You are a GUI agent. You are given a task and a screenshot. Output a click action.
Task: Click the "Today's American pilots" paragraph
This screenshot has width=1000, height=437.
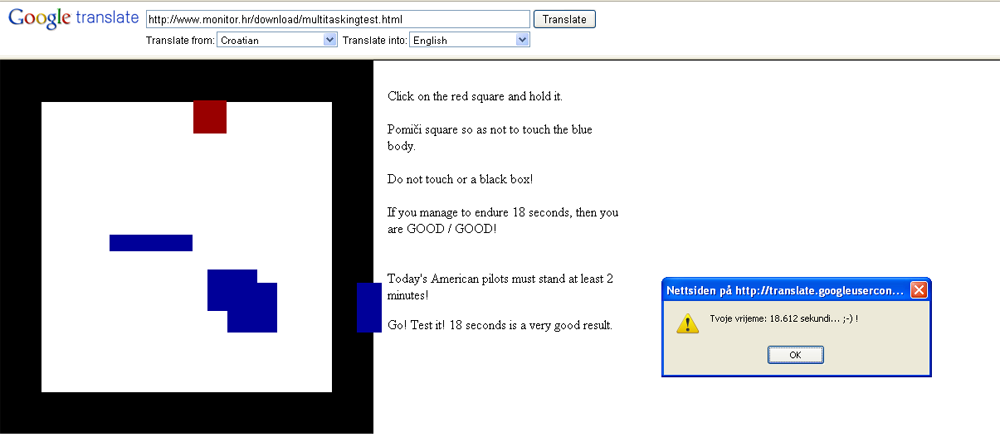pos(501,287)
